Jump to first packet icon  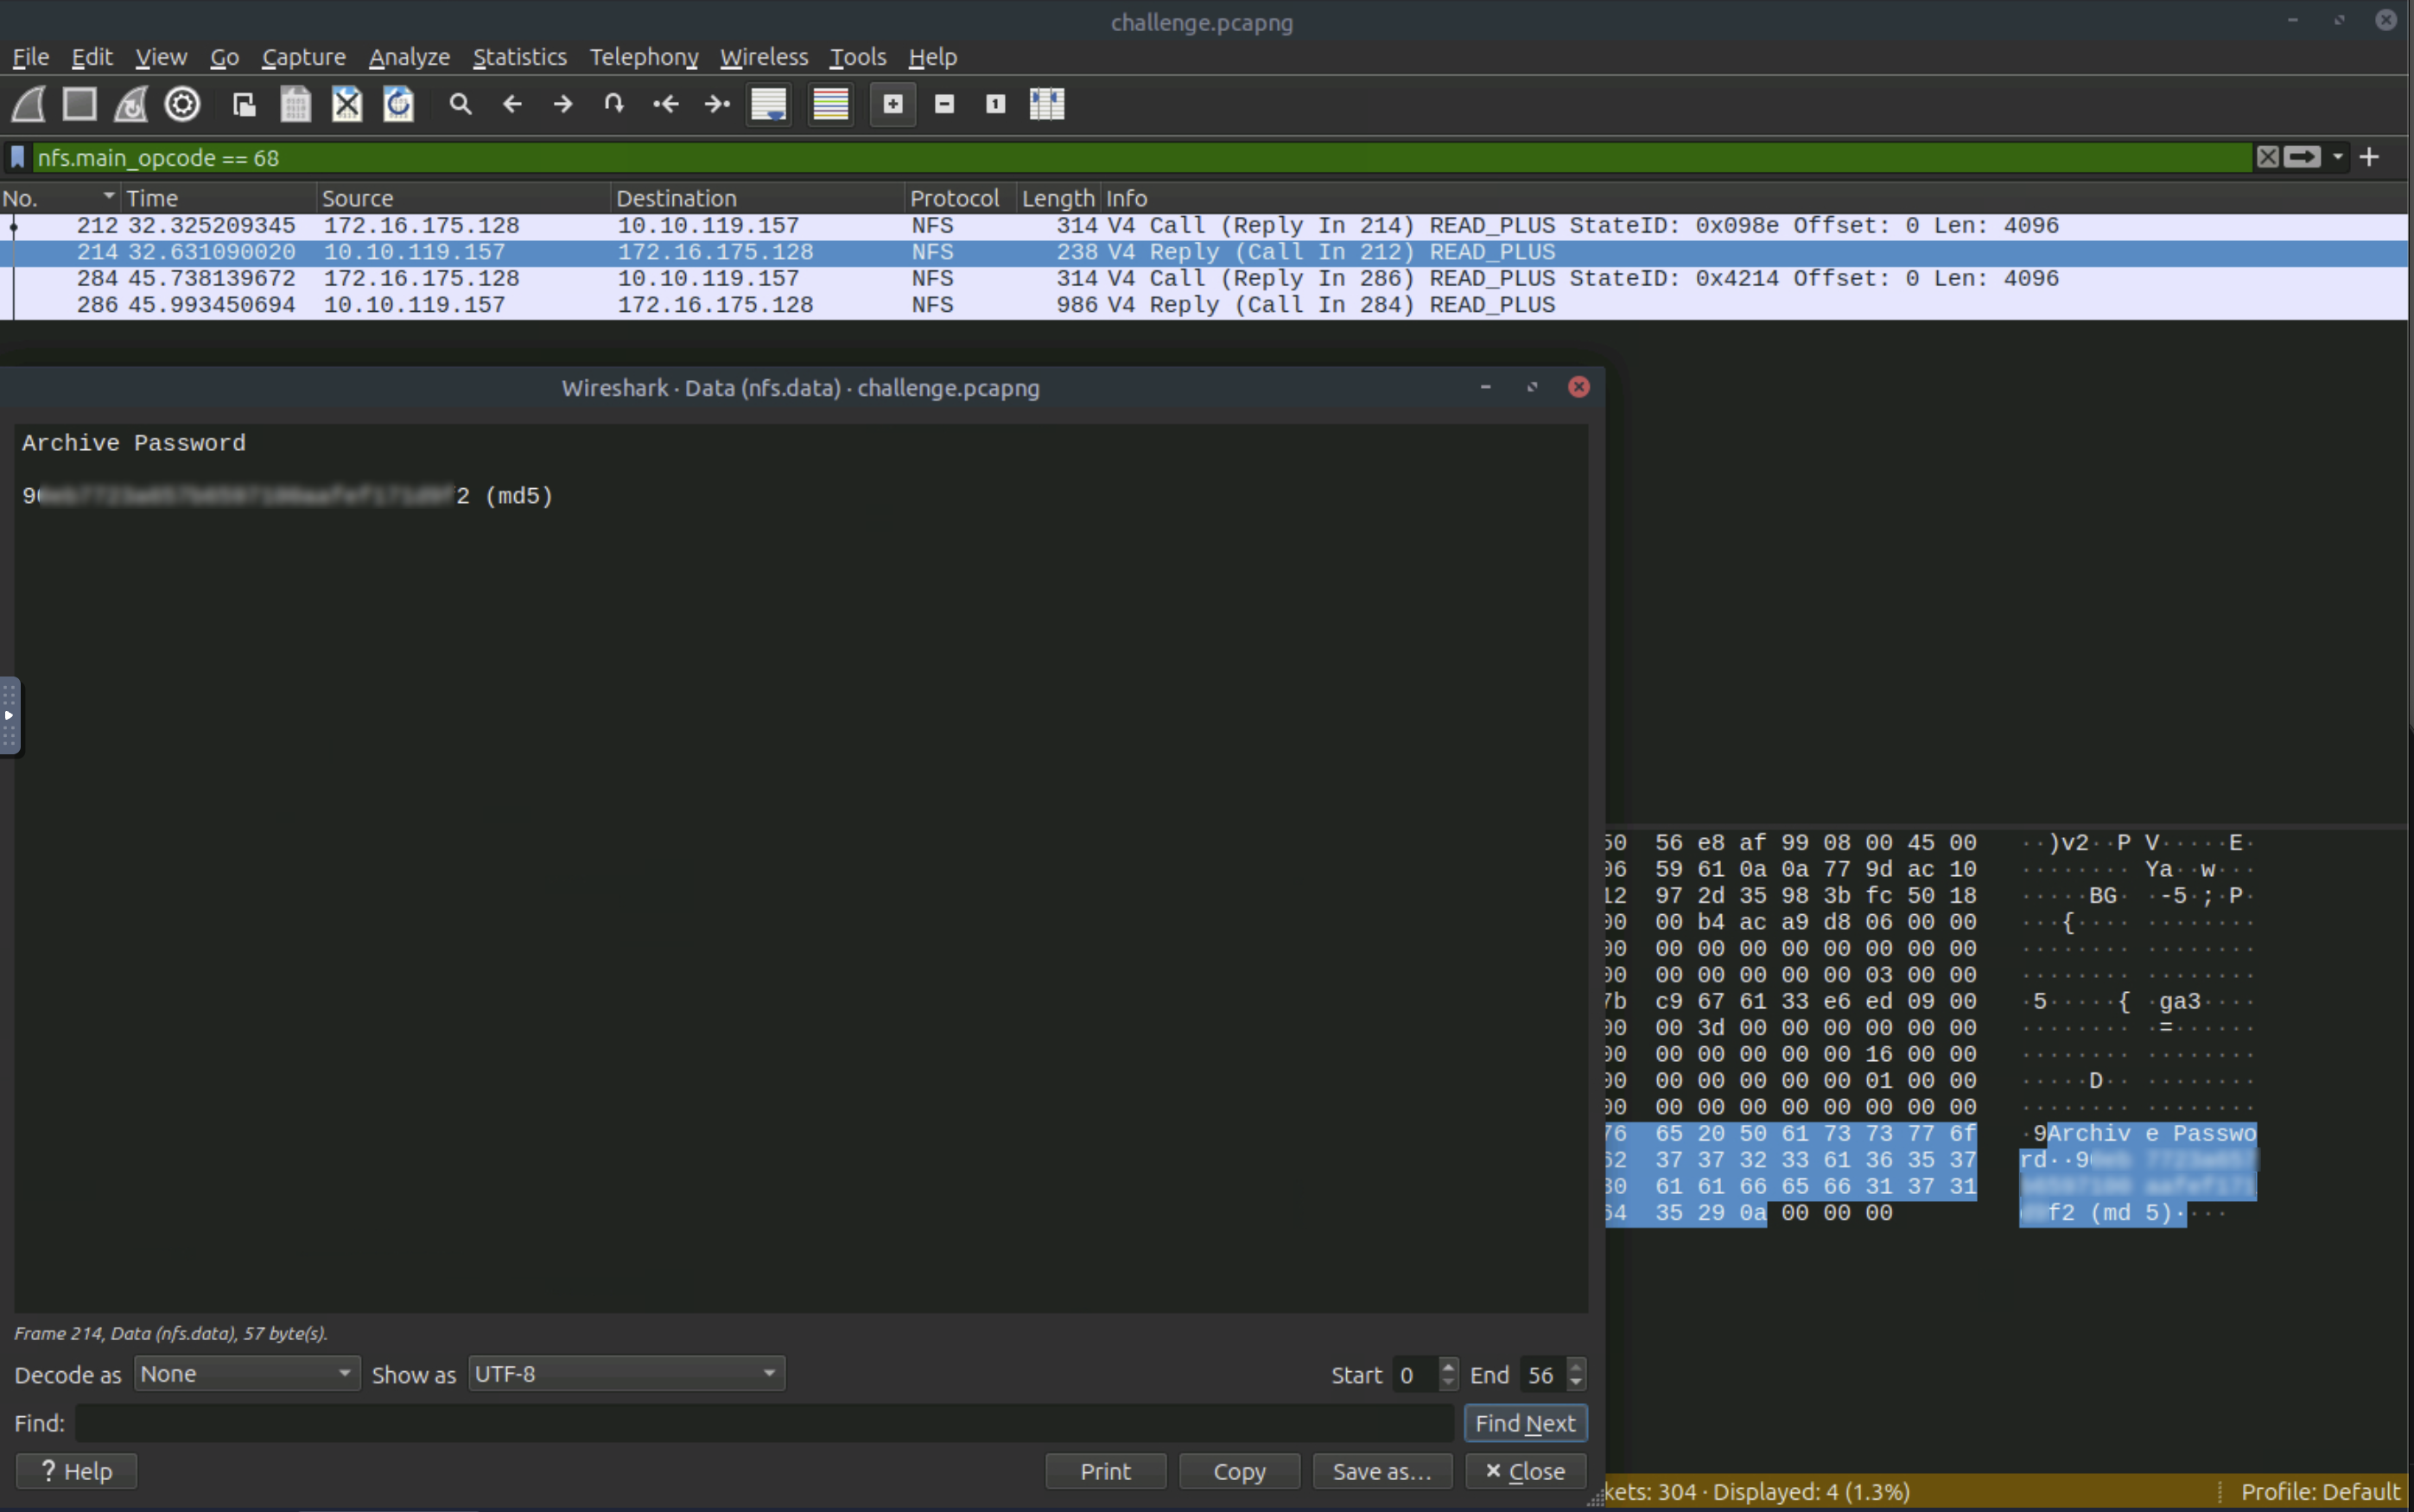666,104
